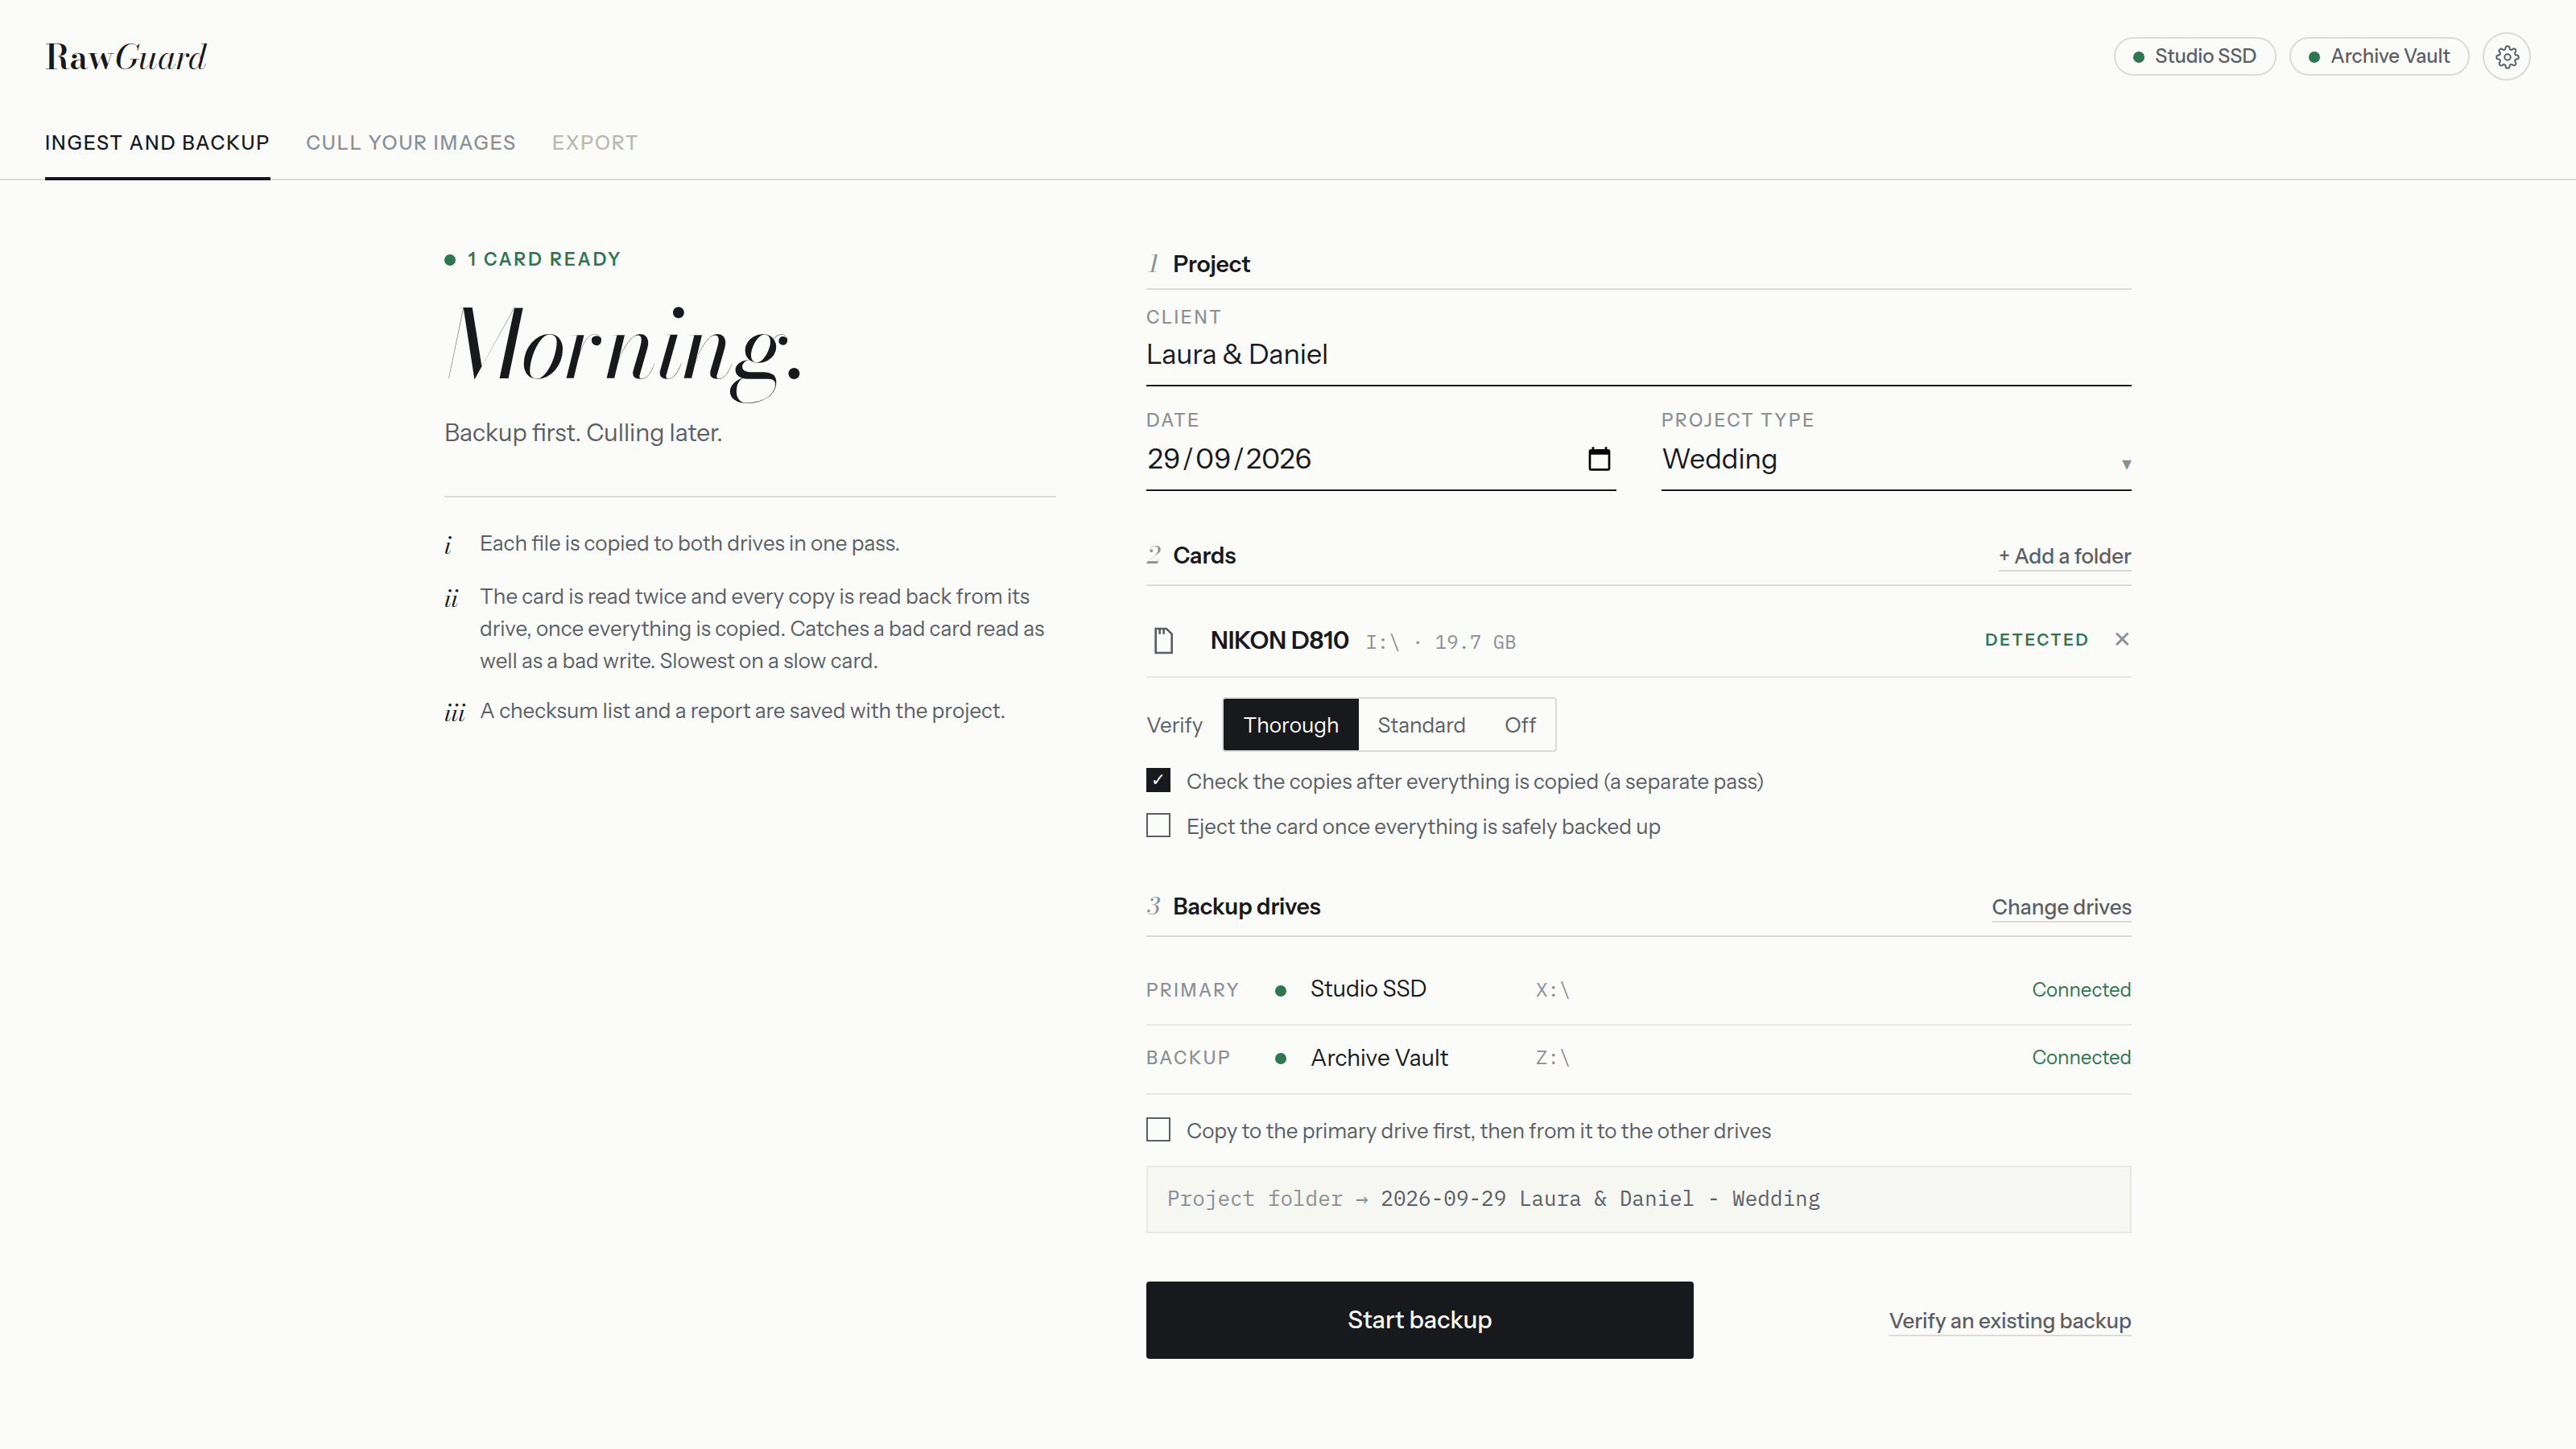This screenshot has width=2576, height=1449.
Task: Click Connected status for Studio SSD
Action: 2081,990
